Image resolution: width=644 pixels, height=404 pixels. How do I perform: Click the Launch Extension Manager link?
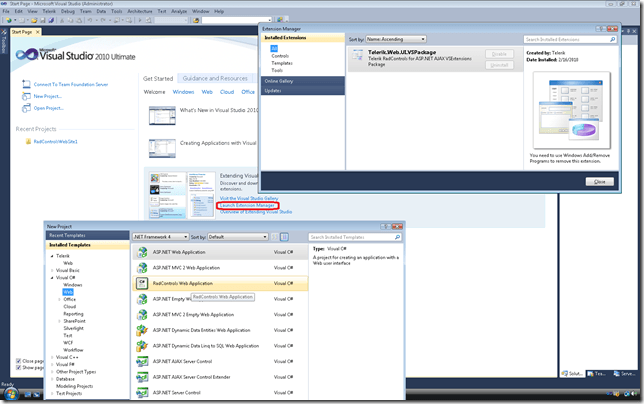[247, 205]
